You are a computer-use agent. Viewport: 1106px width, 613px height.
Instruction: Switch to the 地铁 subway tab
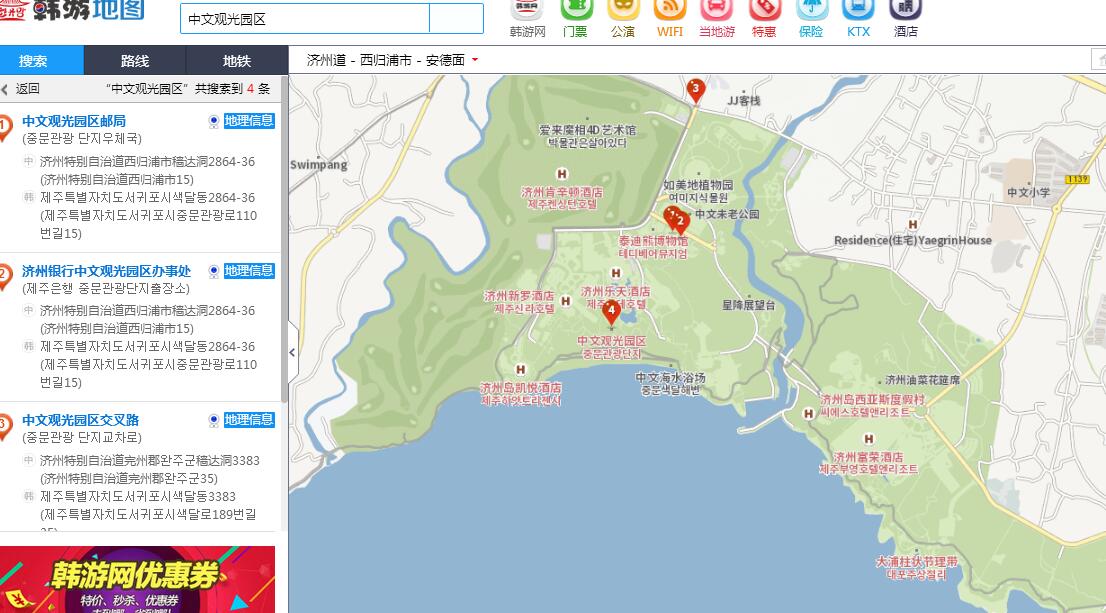click(237, 61)
